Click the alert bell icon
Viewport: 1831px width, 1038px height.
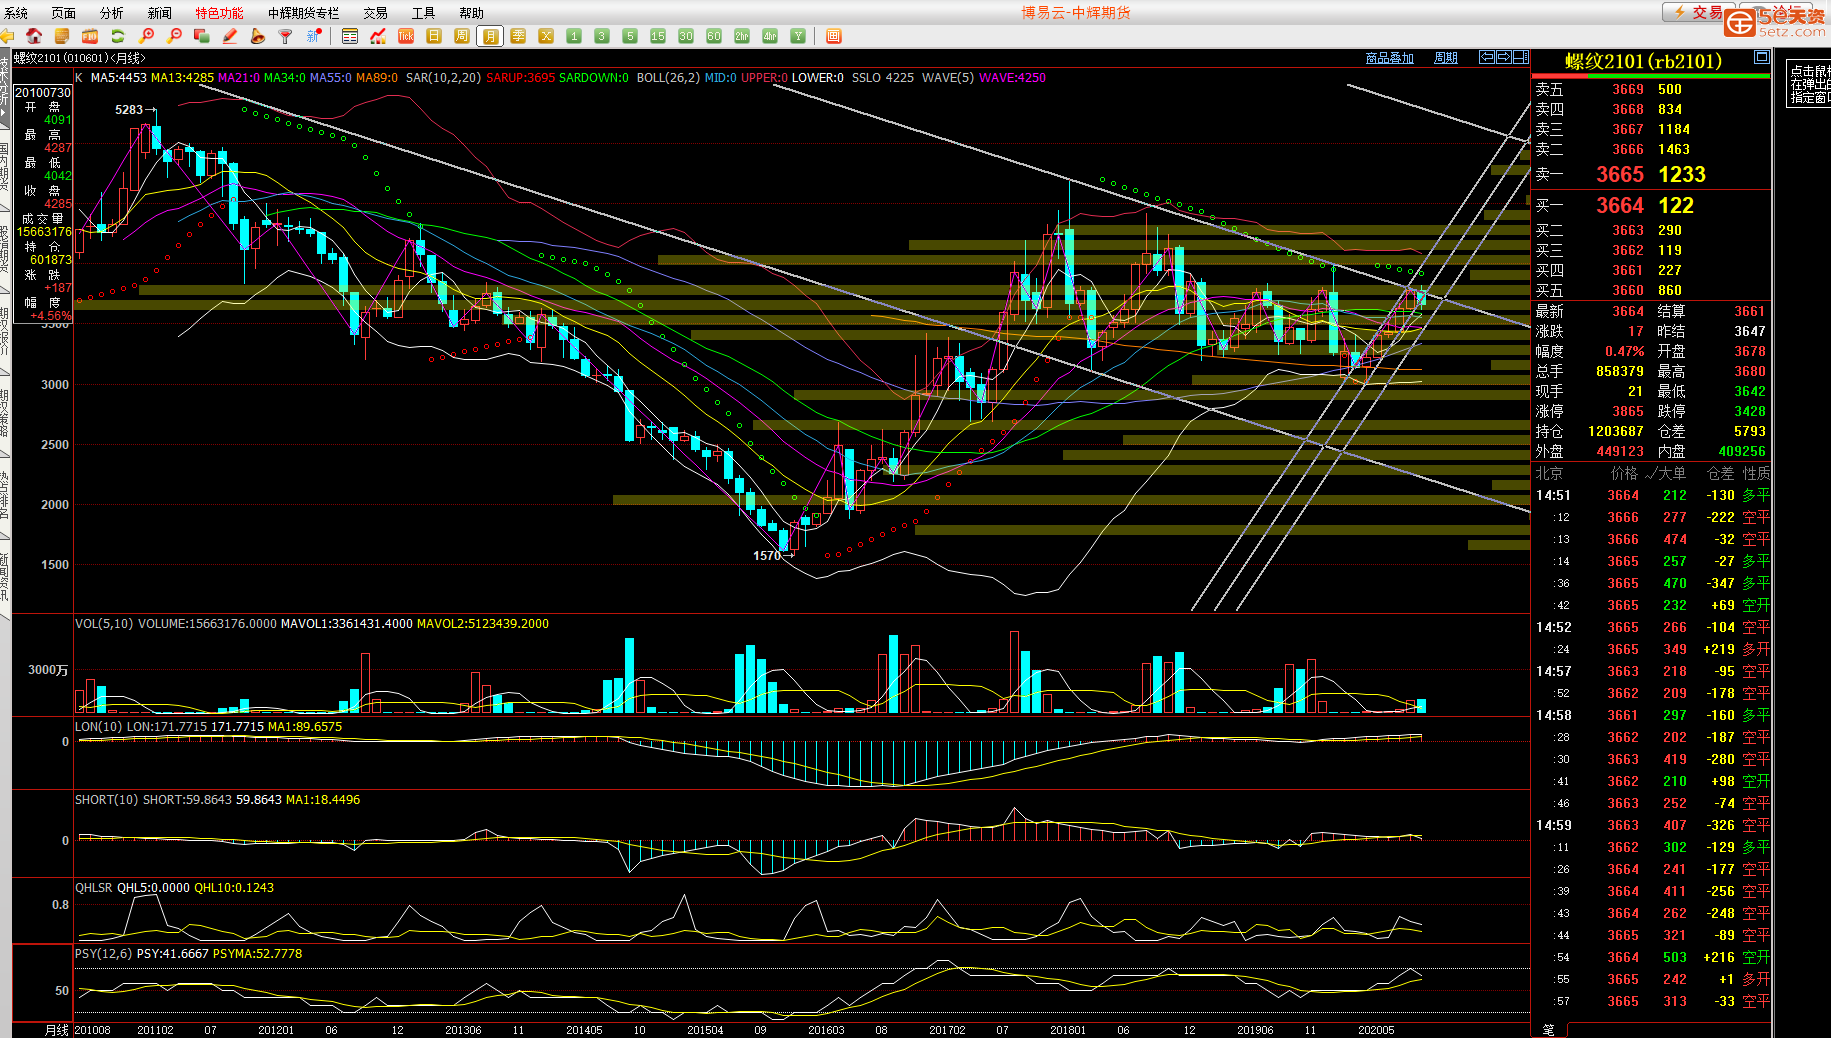pyautogui.click(x=258, y=36)
